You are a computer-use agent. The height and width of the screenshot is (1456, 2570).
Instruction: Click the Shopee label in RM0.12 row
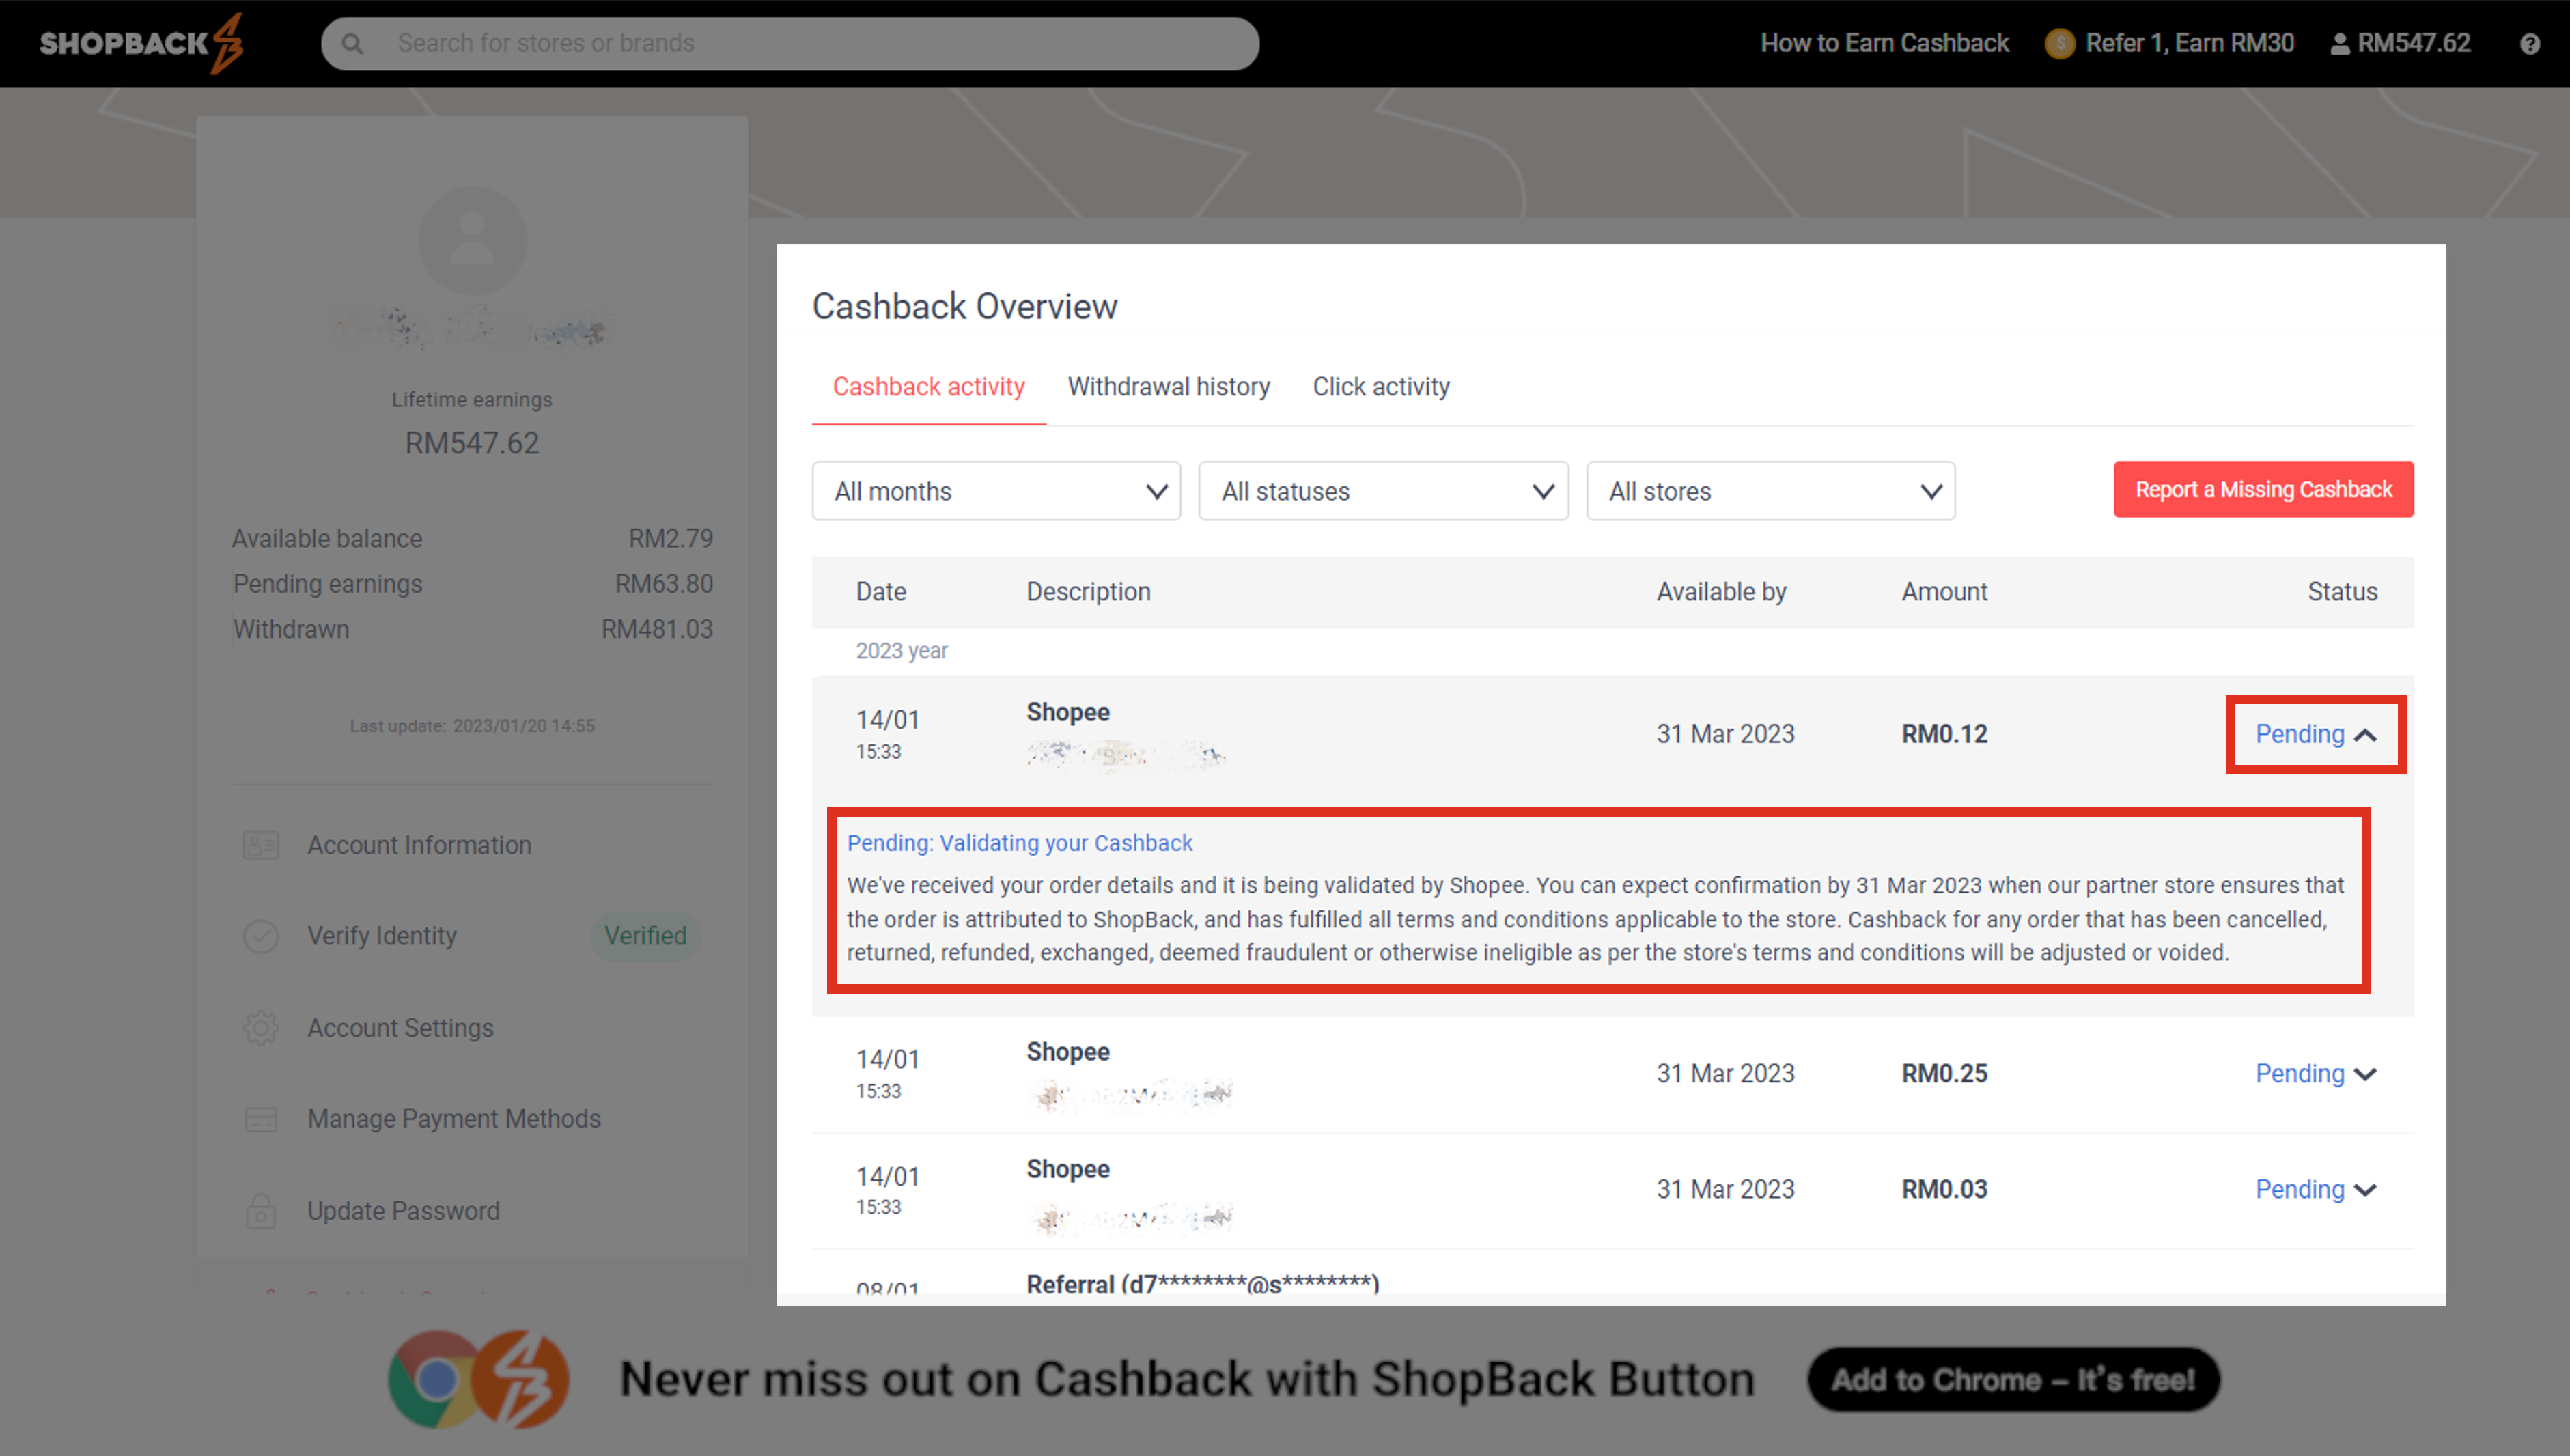coord(1067,712)
